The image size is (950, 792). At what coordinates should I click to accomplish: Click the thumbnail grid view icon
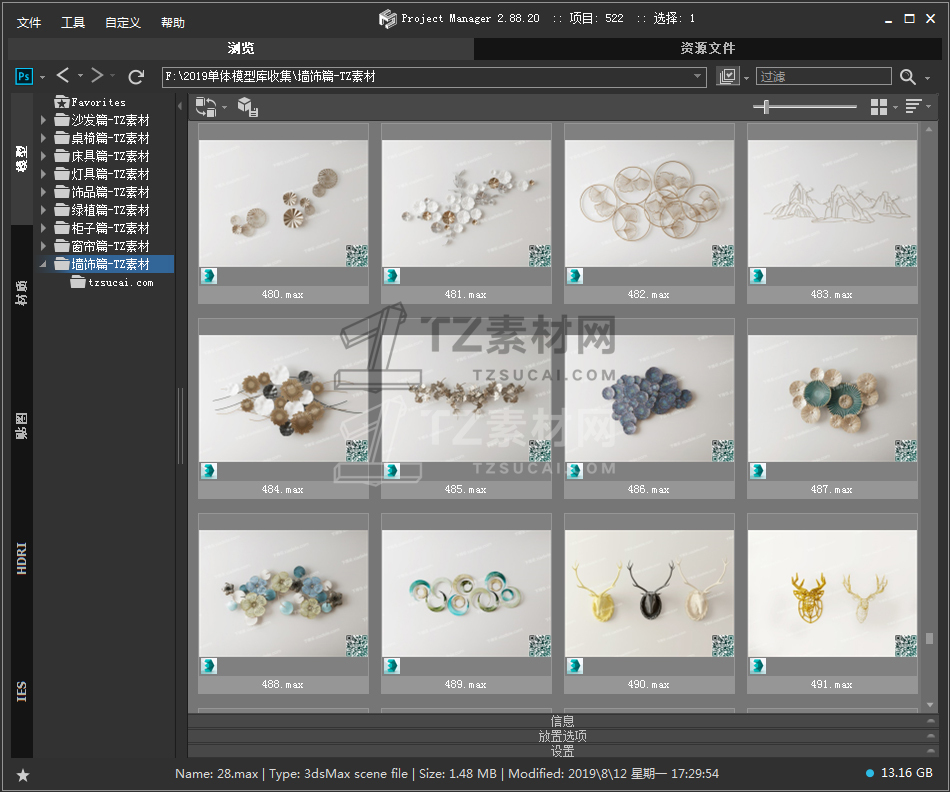(x=879, y=107)
